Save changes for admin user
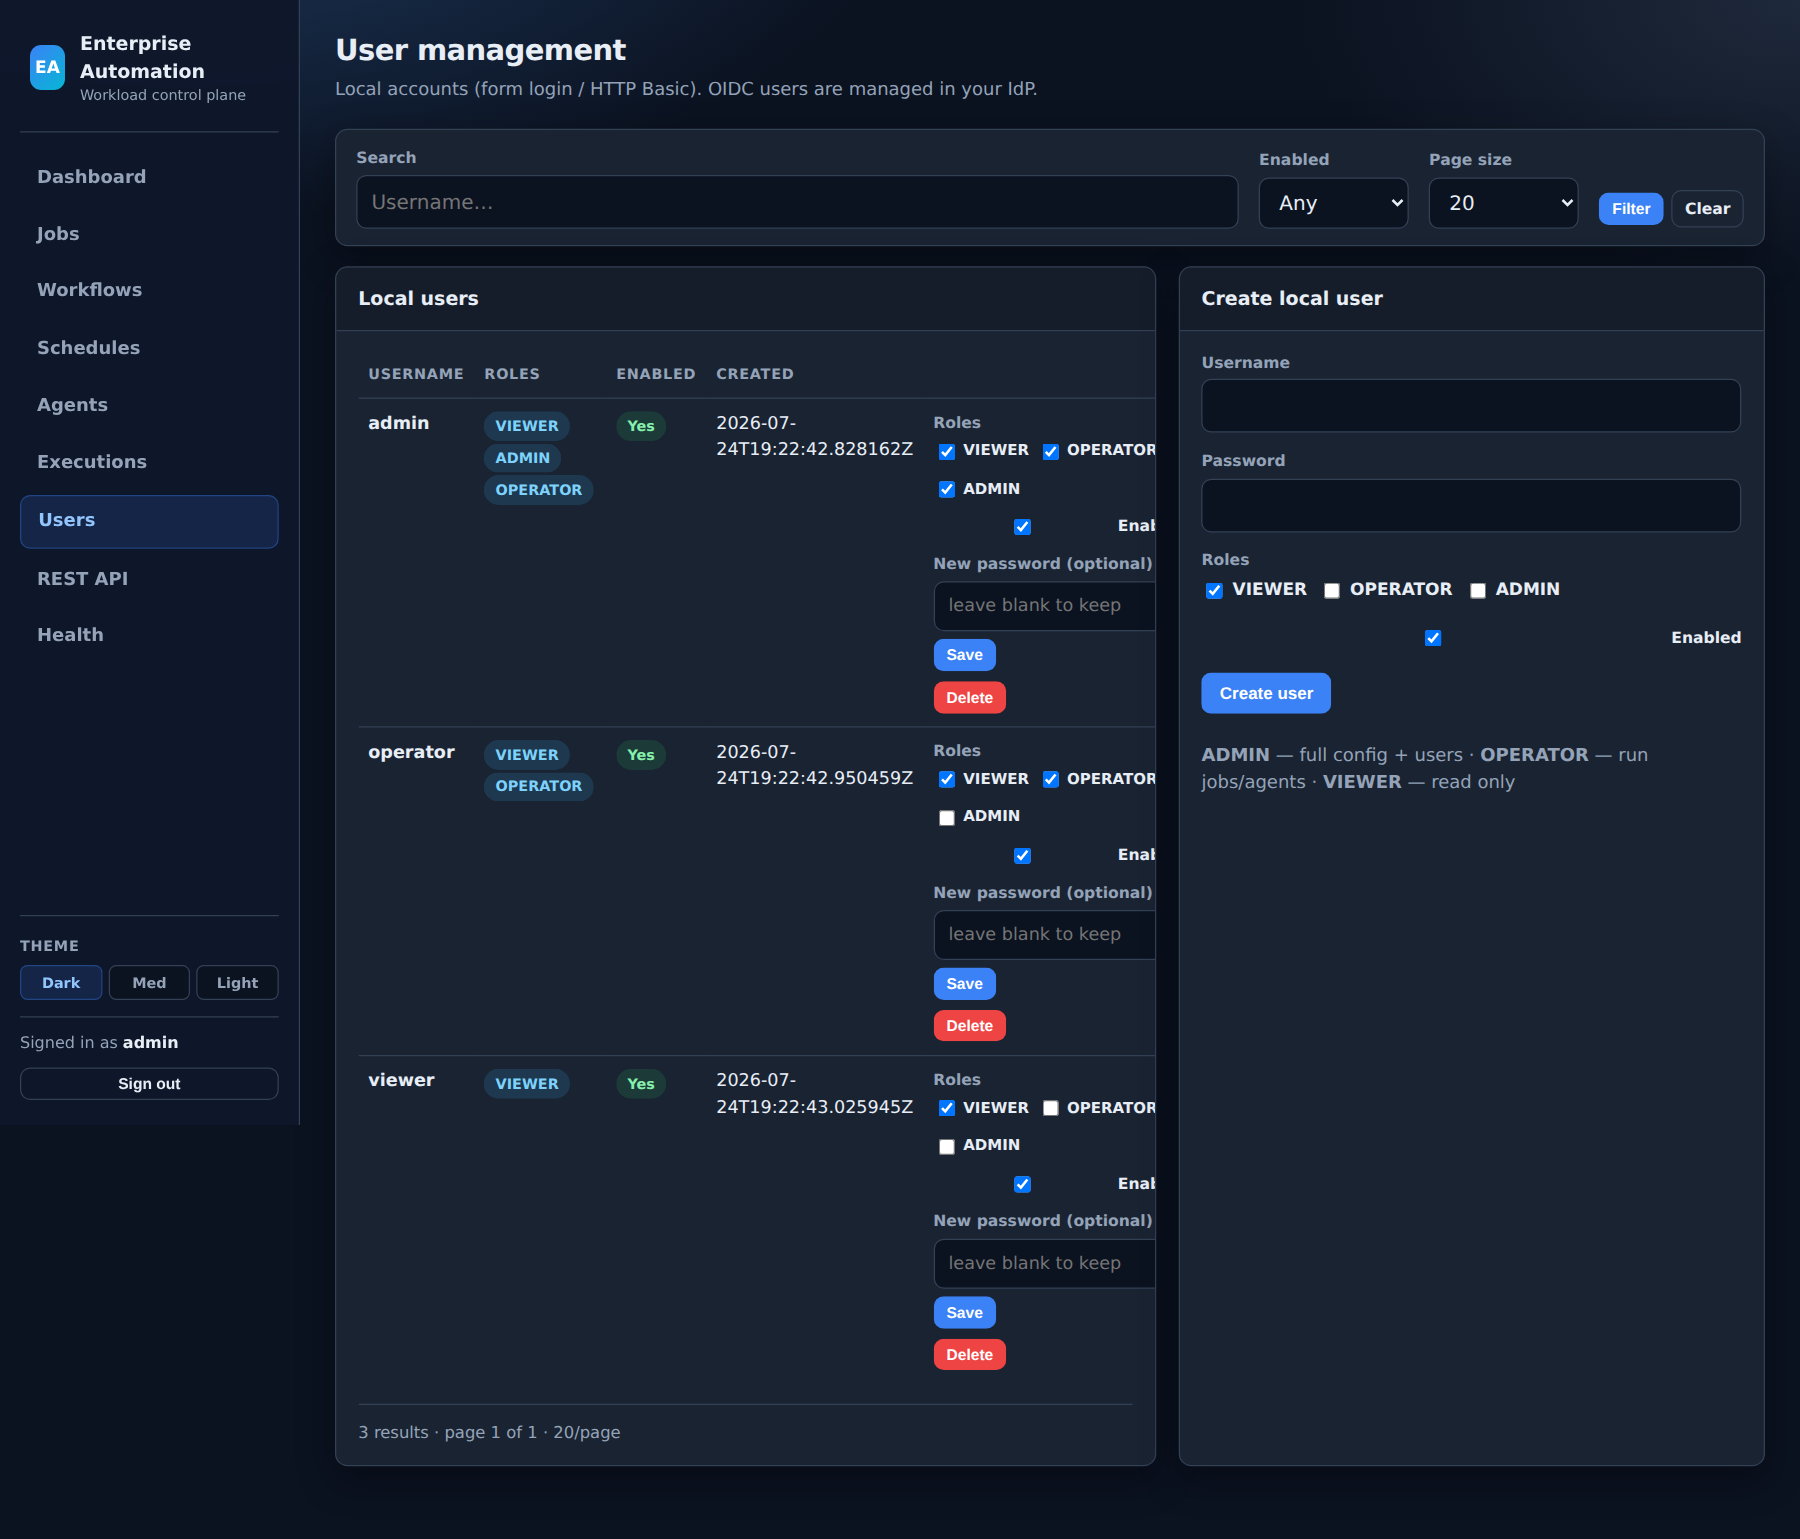Screen dimensions: 1800x1539 tap(965, 655)
